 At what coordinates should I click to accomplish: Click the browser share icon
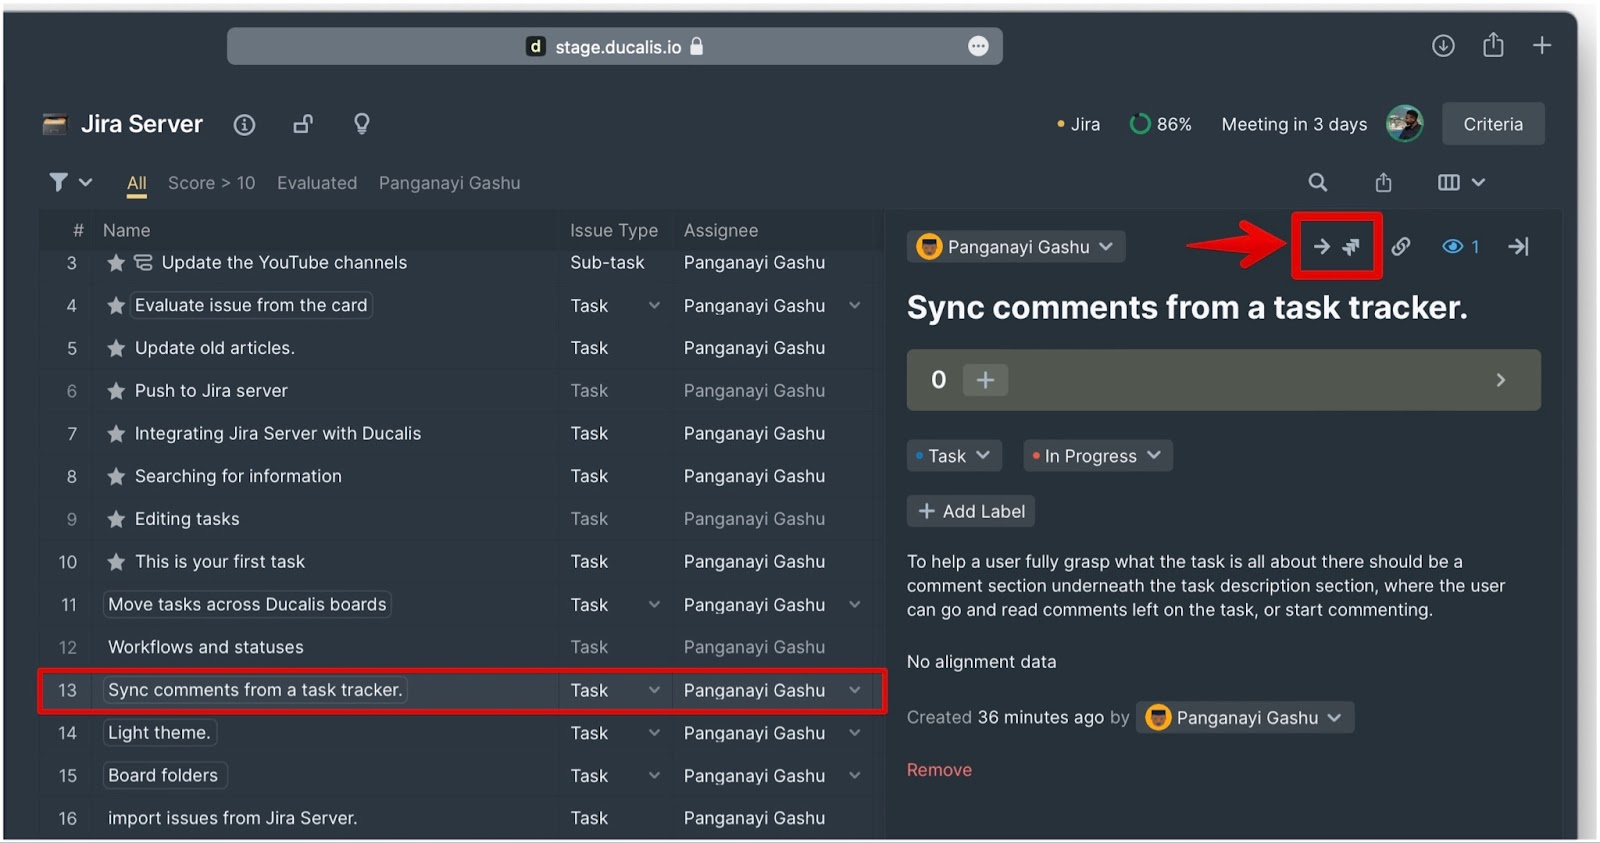pos(1493,45)
